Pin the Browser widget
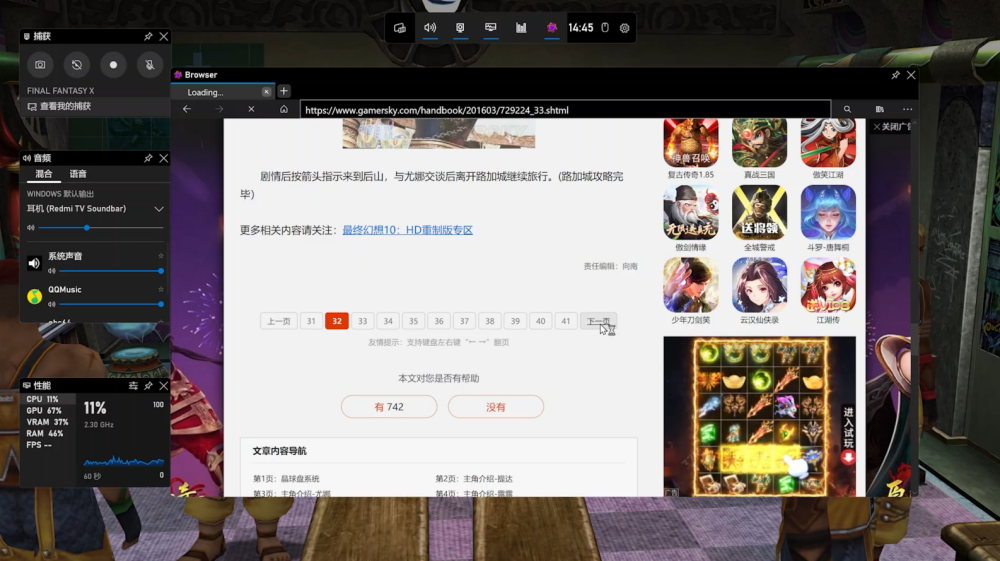 895,75
